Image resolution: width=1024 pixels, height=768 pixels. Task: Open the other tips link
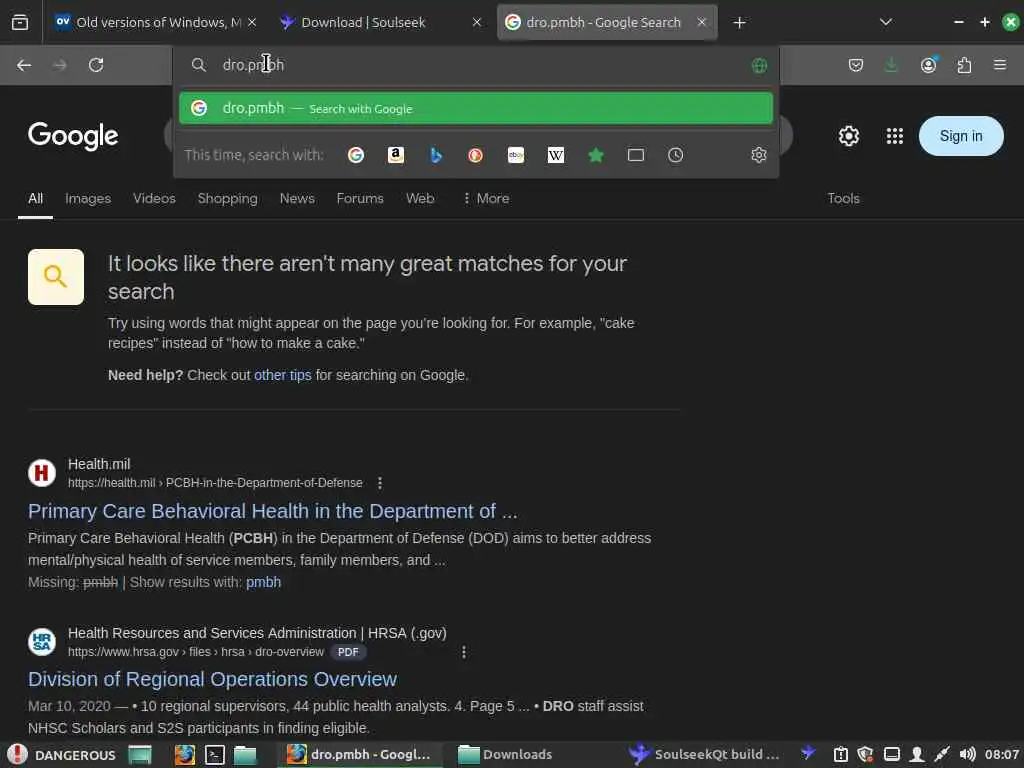(283, 376)
